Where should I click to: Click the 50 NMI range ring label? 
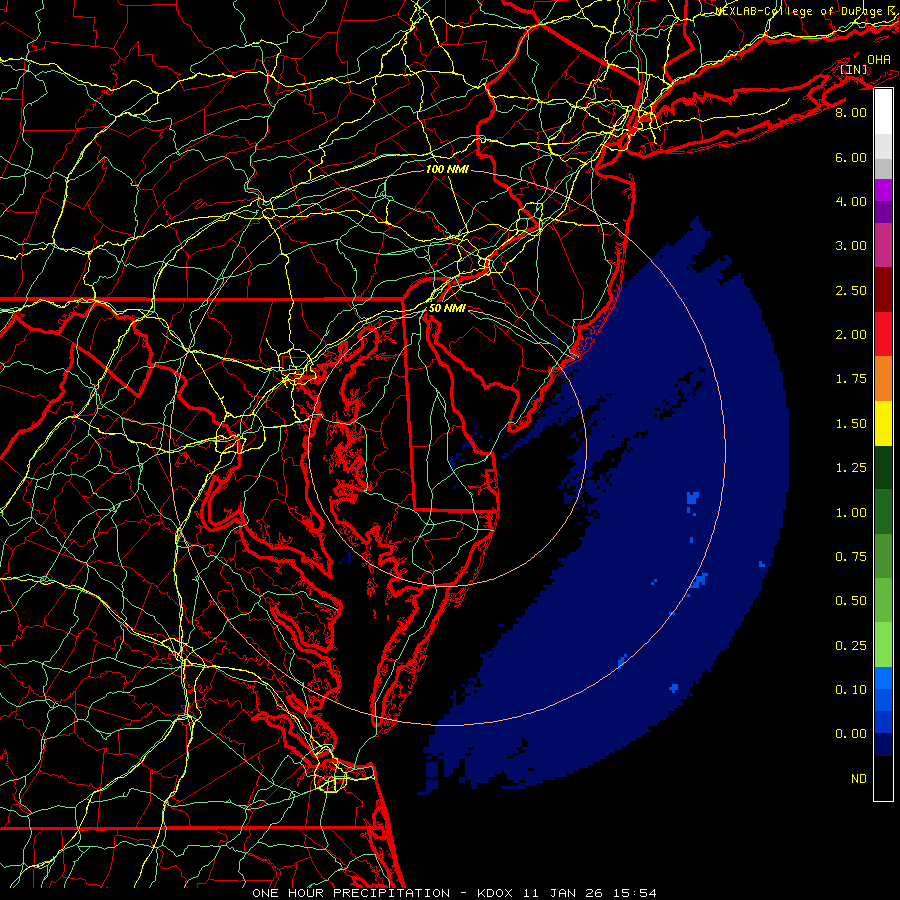pyautogui.click(x=447, y=308)
